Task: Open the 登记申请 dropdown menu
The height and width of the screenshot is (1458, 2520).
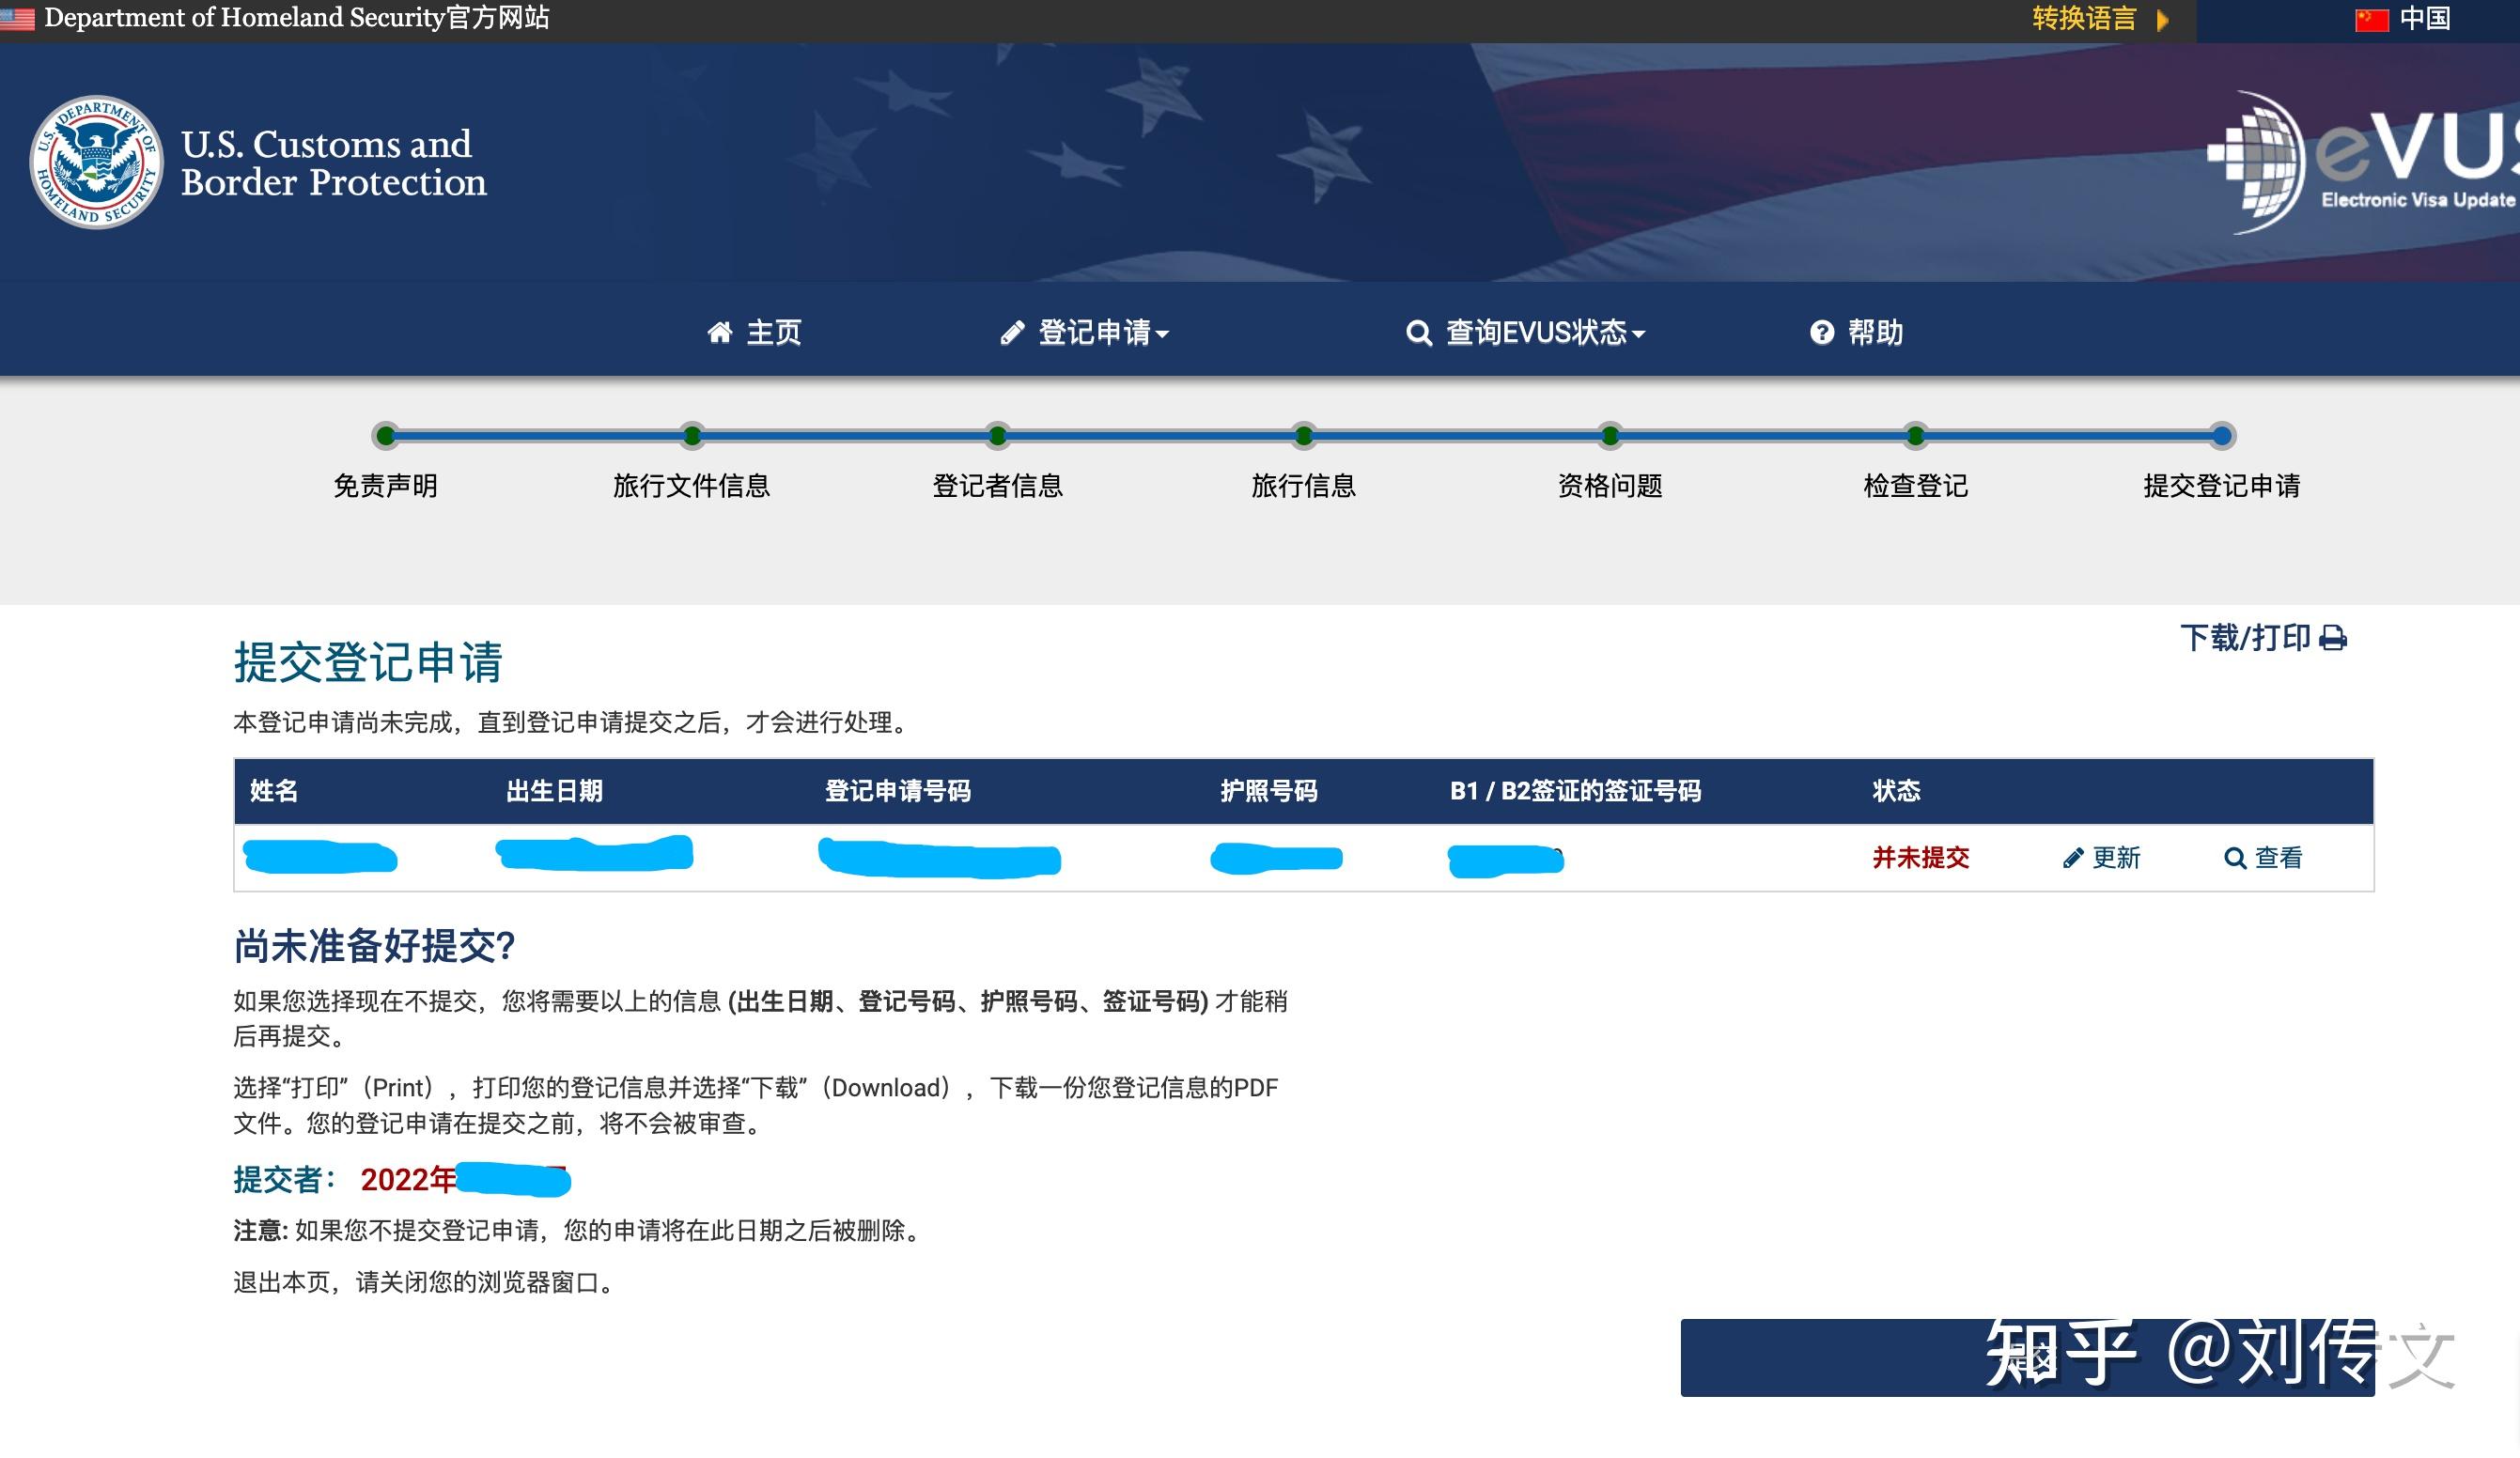Action: (1100, 332)
